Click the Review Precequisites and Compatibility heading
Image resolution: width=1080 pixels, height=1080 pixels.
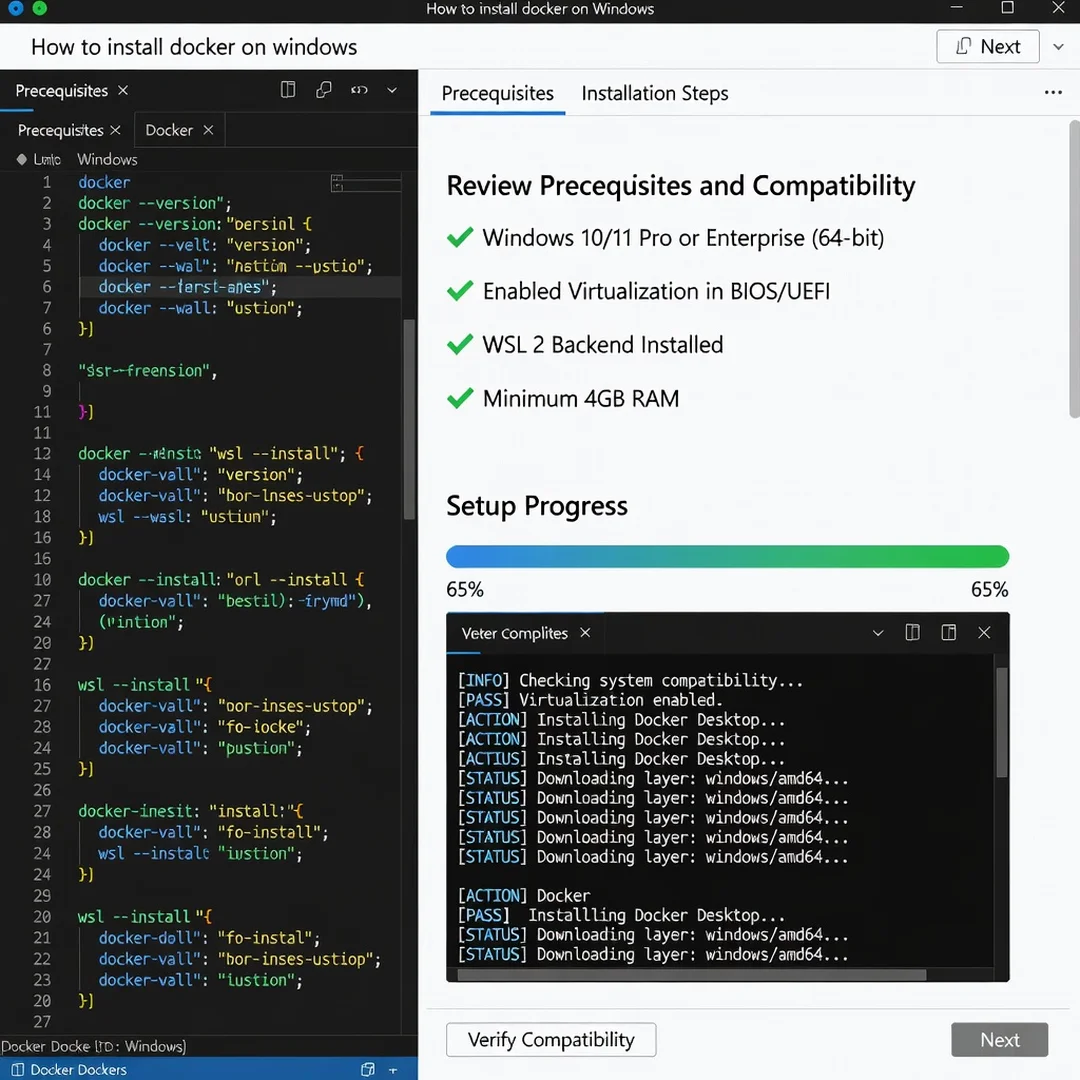coord(681,186)
